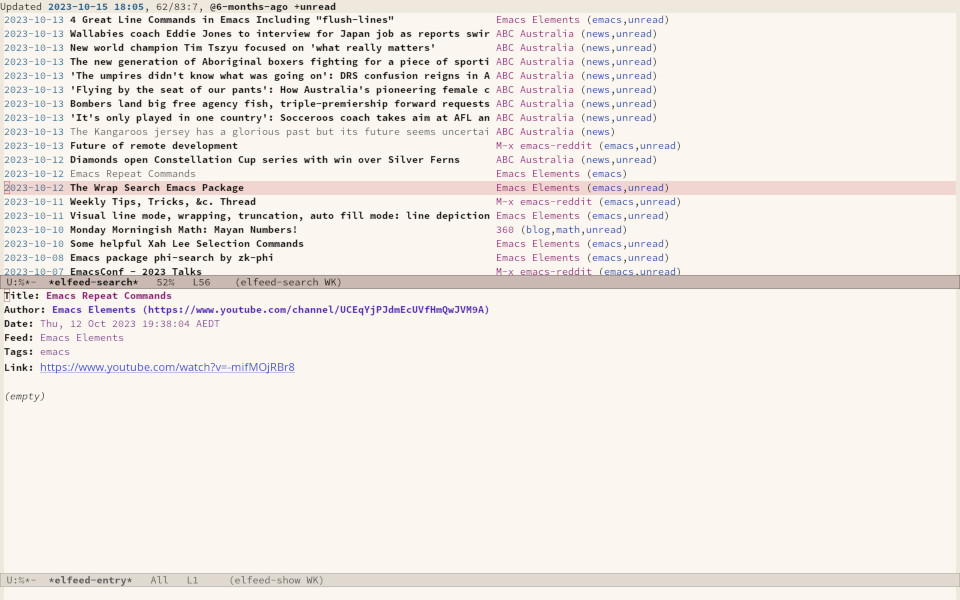This screenshot has height=600, width=960.
Task: Open 'Monday Morningish Math: Mayan Numbers!' entry
Action: click(x=184, y=230)
